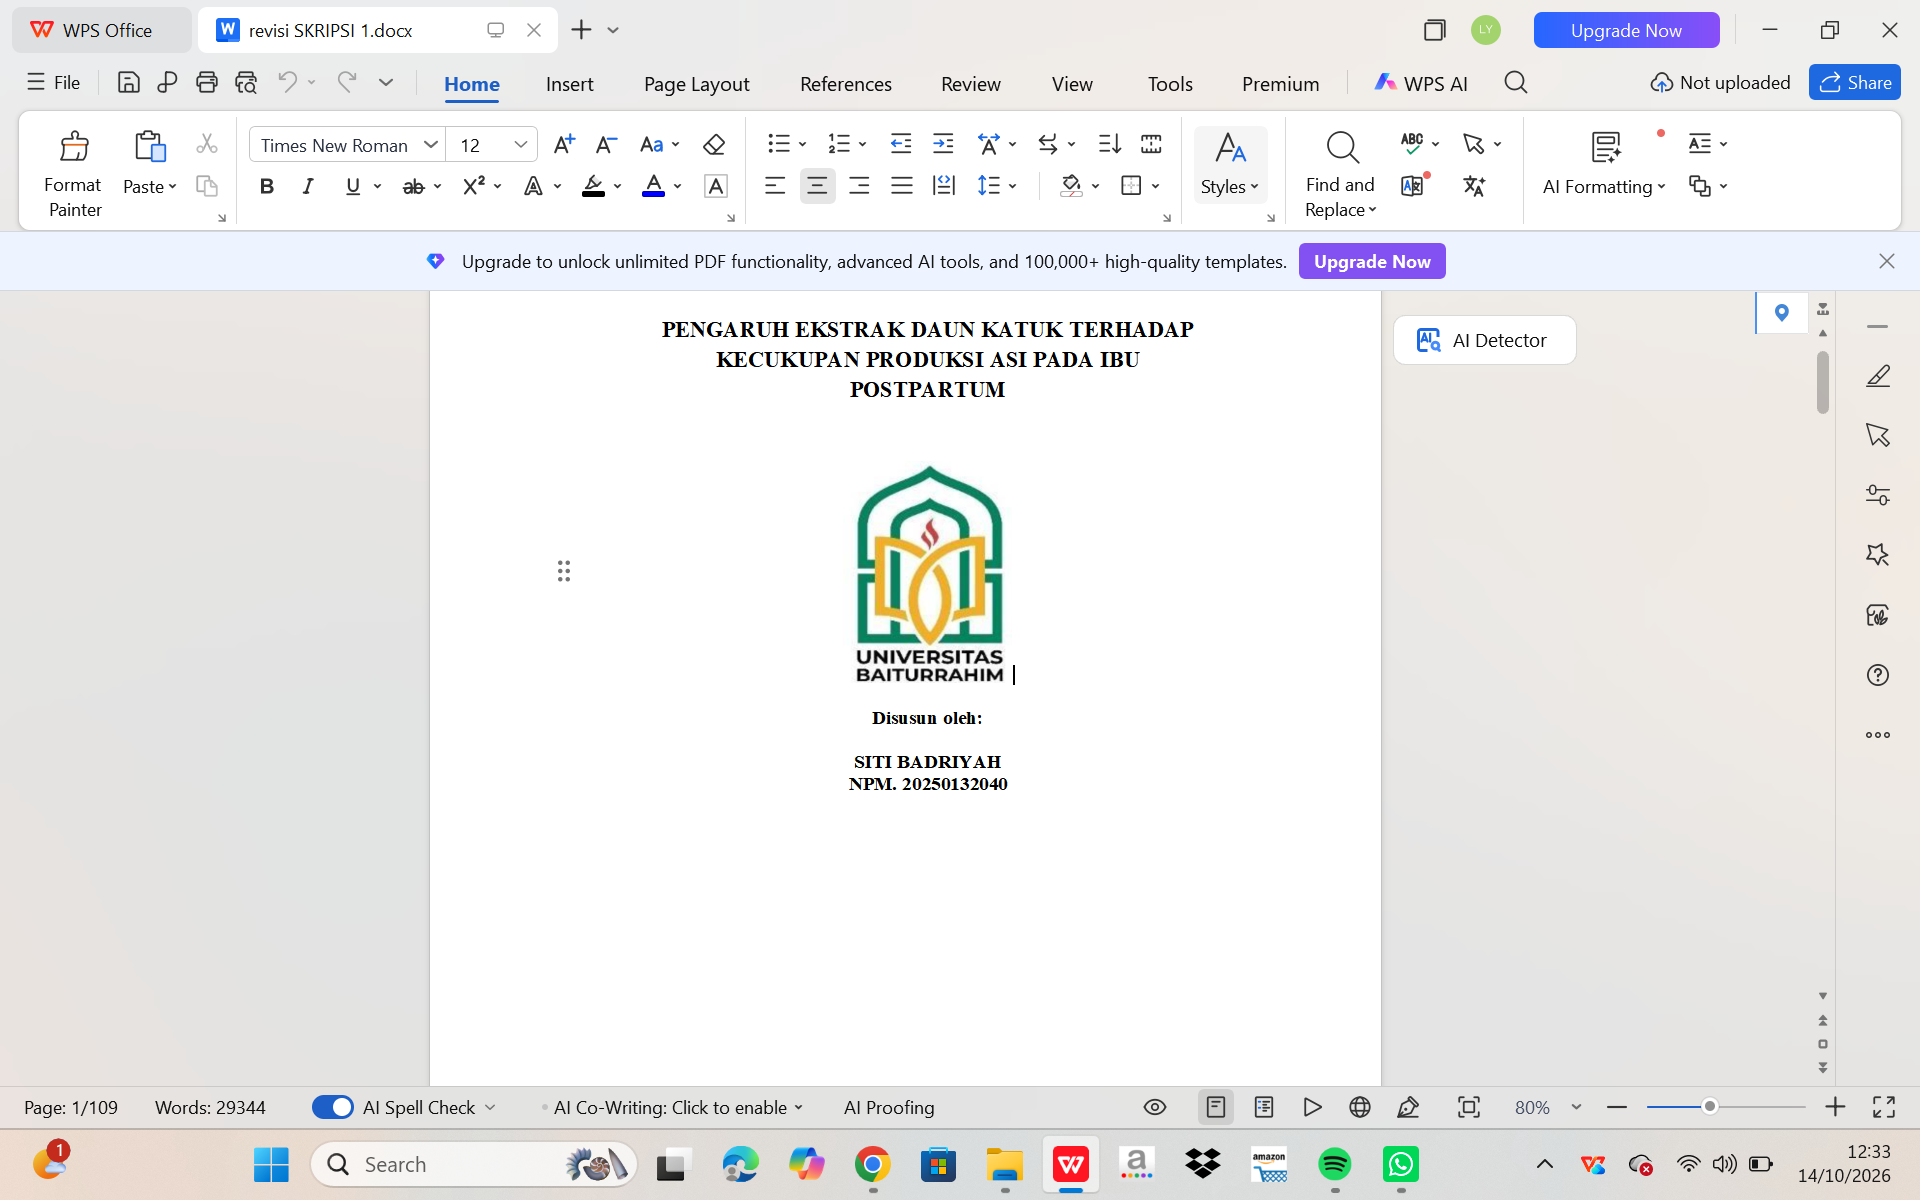Open the AI Detector panel
The width and height of the screenshot is (1920, 1200).
[1484, 340]
